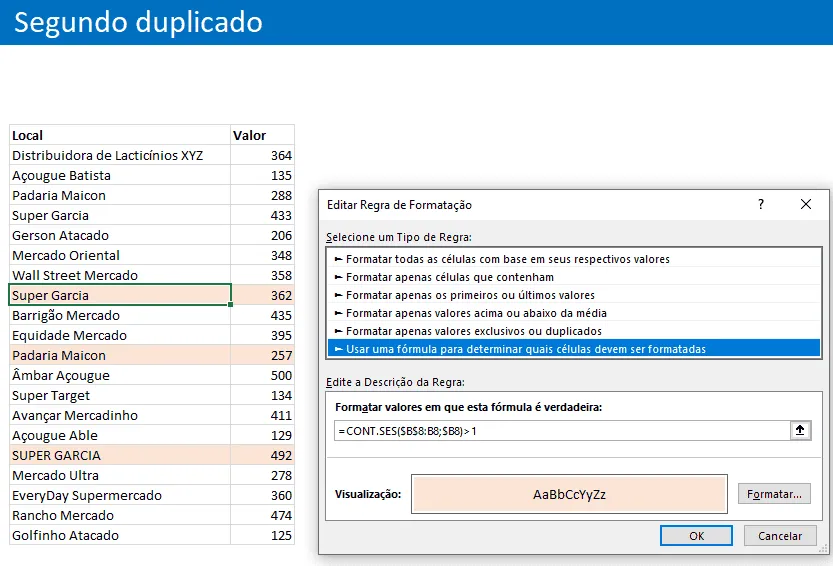Close the Editar Regra de Formatação dialog

click(x=806, y=204)
